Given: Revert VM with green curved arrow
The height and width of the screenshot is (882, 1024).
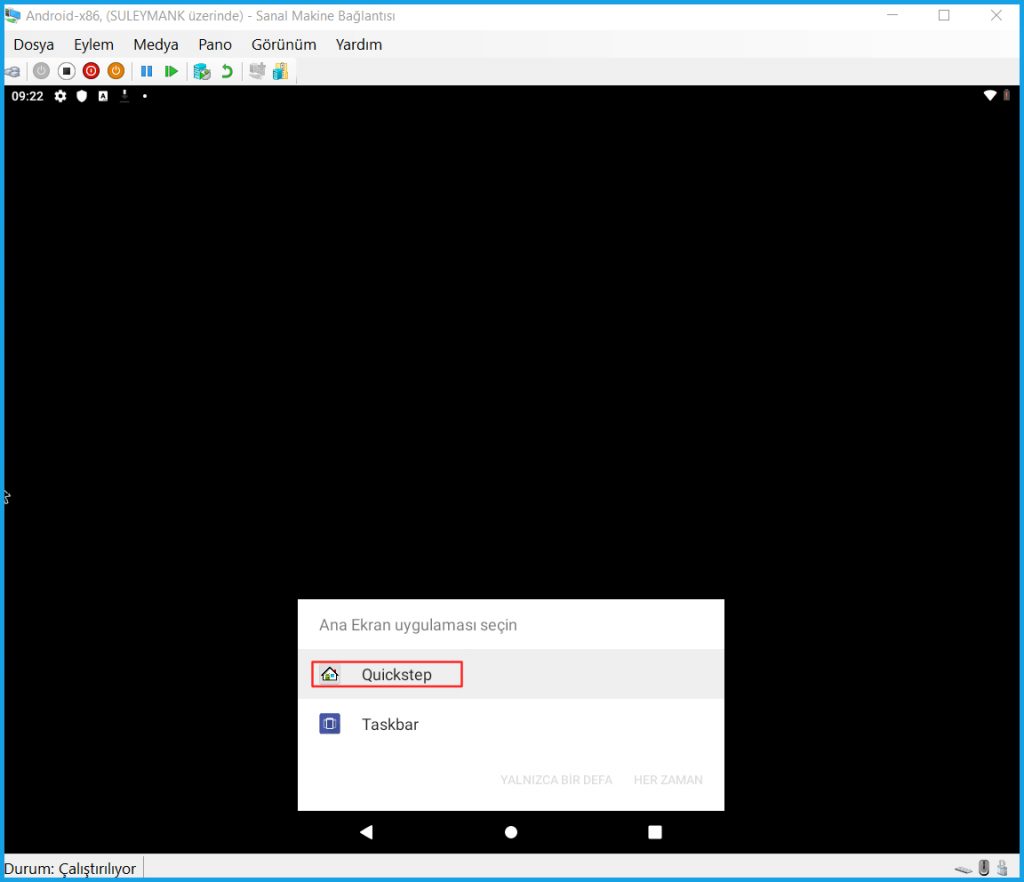Looking at the screenshot, I should tap(227, 71).
